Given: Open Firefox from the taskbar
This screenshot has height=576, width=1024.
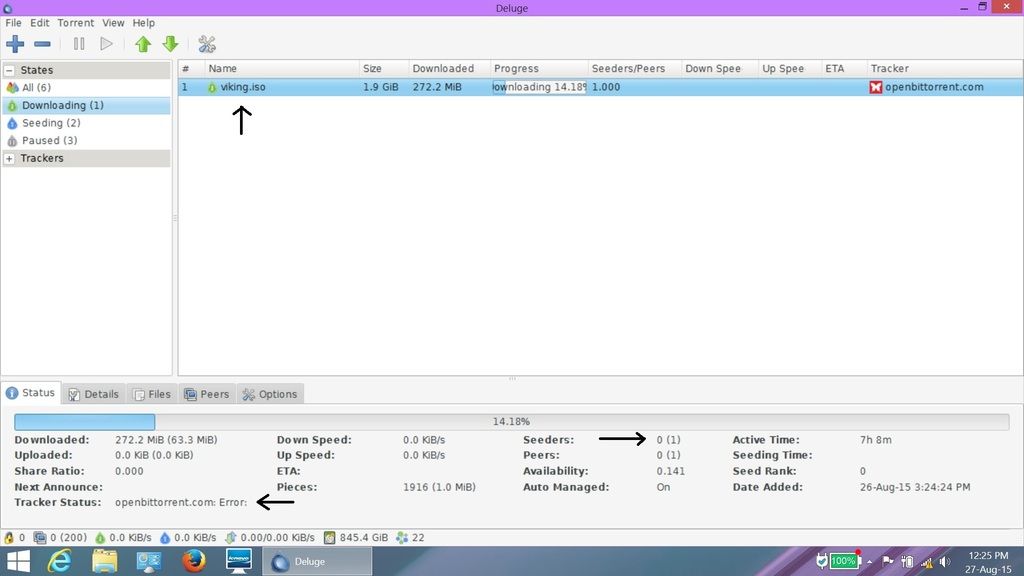Looking at the screenshot, I should pos(194,561).
